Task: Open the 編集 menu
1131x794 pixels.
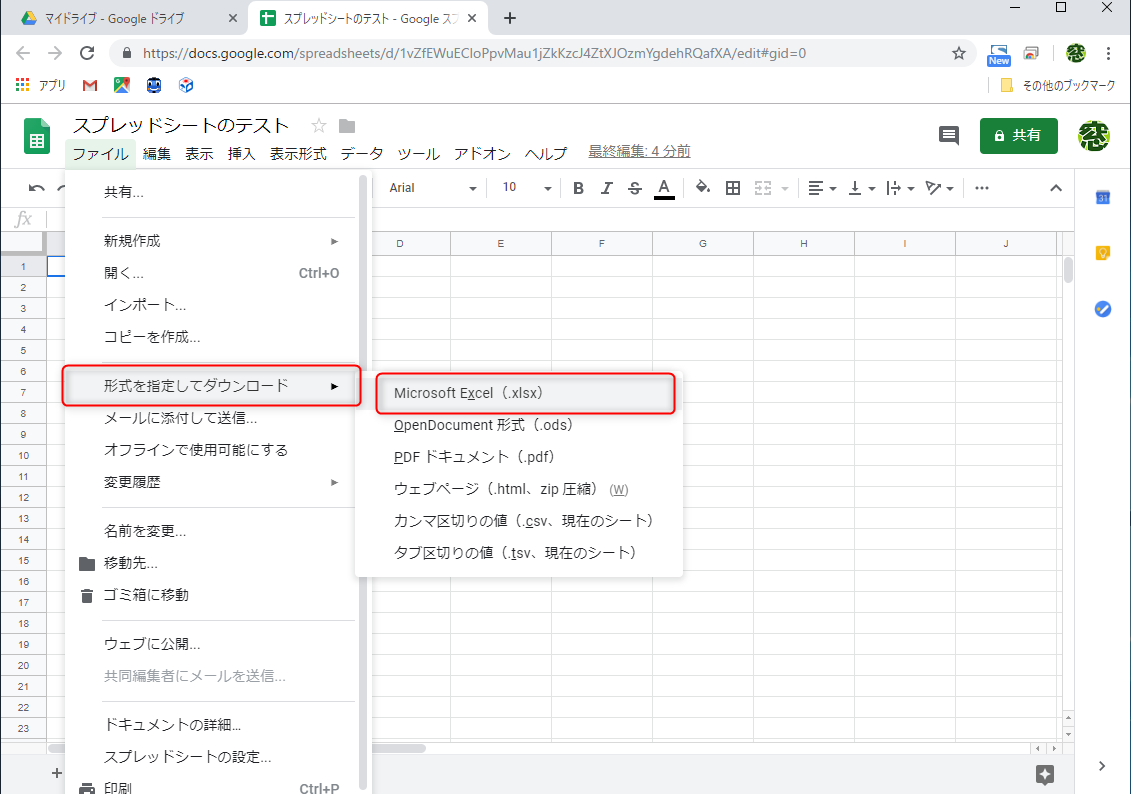Action: (x=157, y=154)
